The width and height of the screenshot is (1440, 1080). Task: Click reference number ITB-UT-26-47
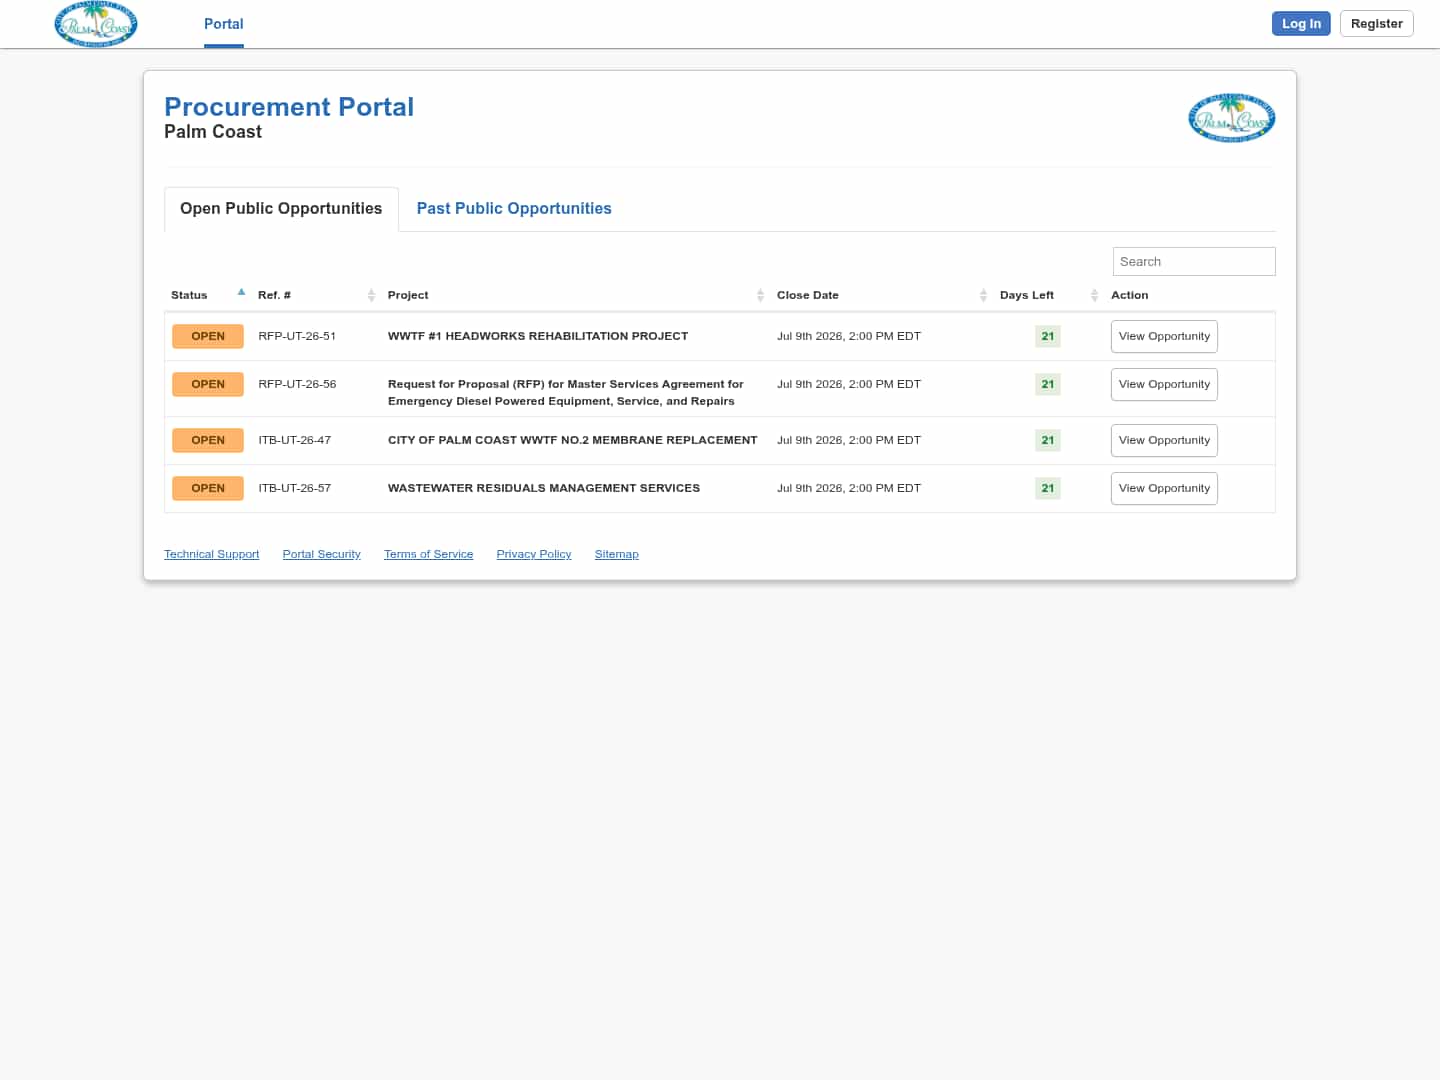point(294,440)
